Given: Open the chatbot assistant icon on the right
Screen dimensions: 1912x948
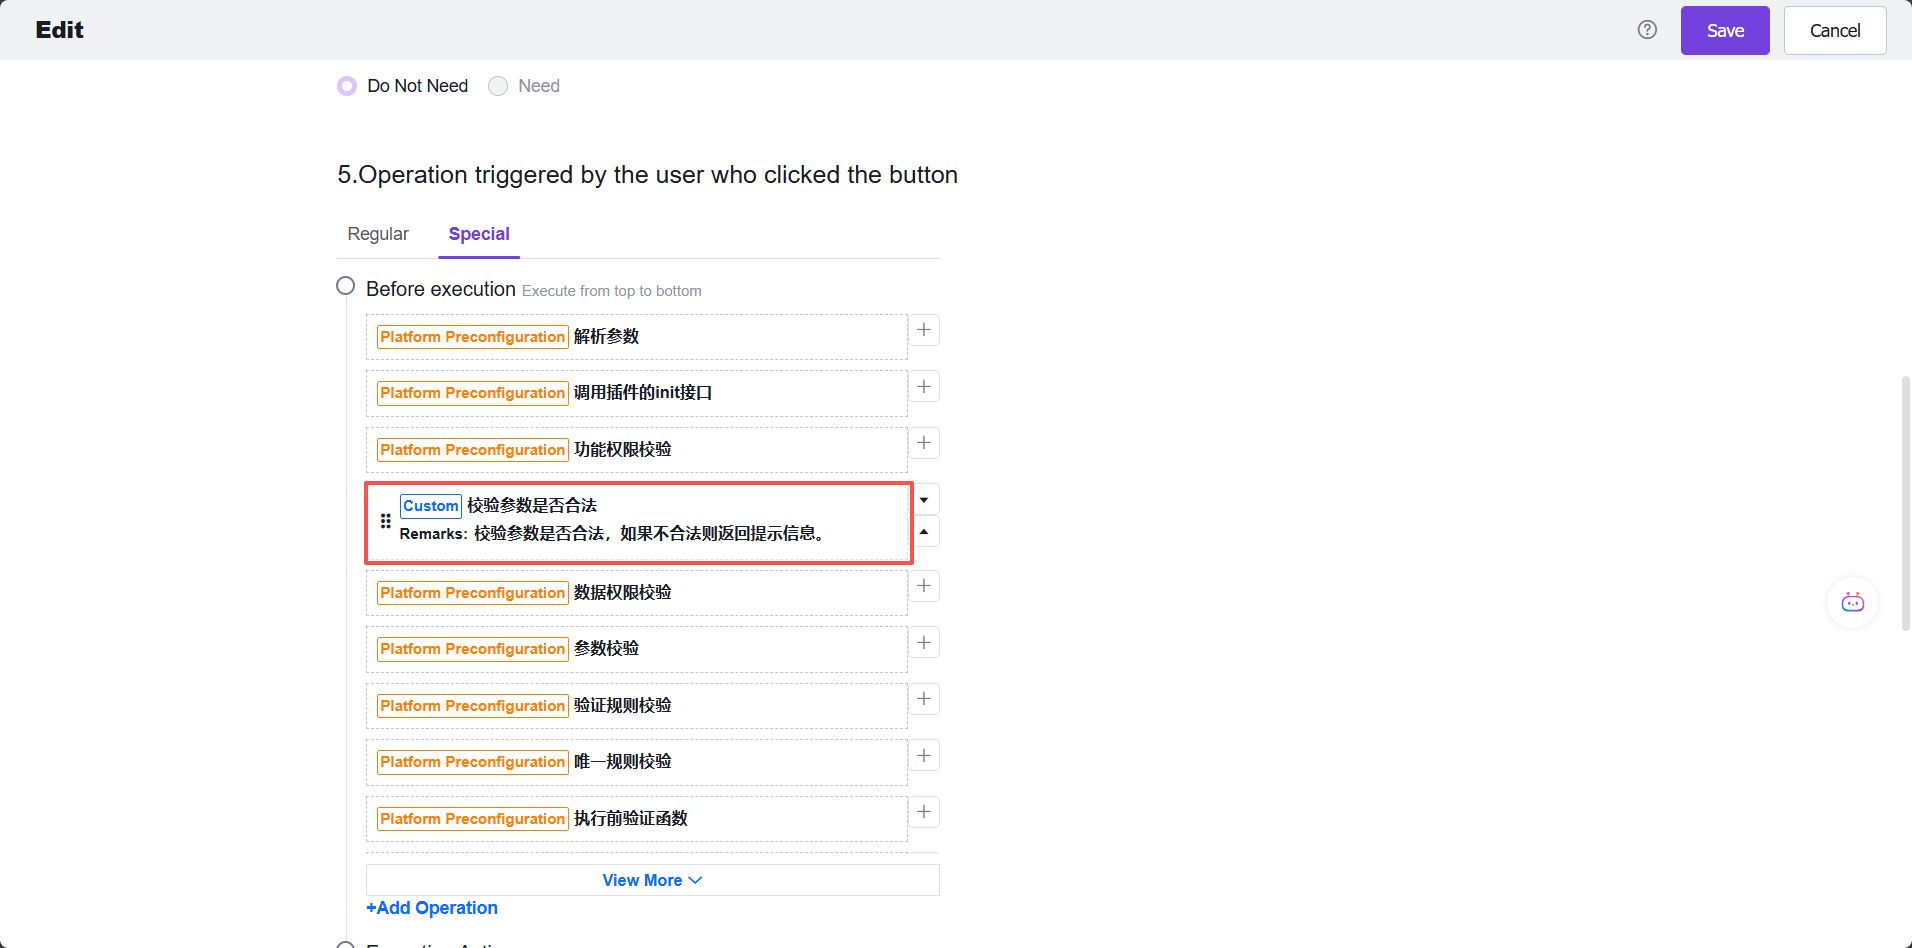Looking at the screenshot, I should pyautogui.click(x=1851, y=601).
